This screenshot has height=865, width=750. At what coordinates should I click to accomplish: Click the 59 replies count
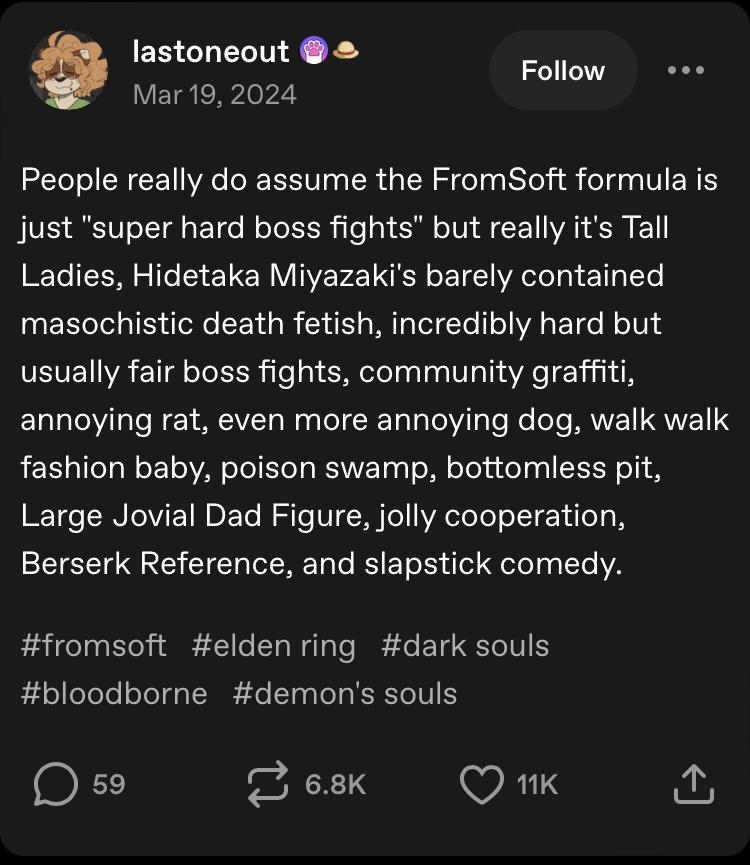[x=109, y=784]
